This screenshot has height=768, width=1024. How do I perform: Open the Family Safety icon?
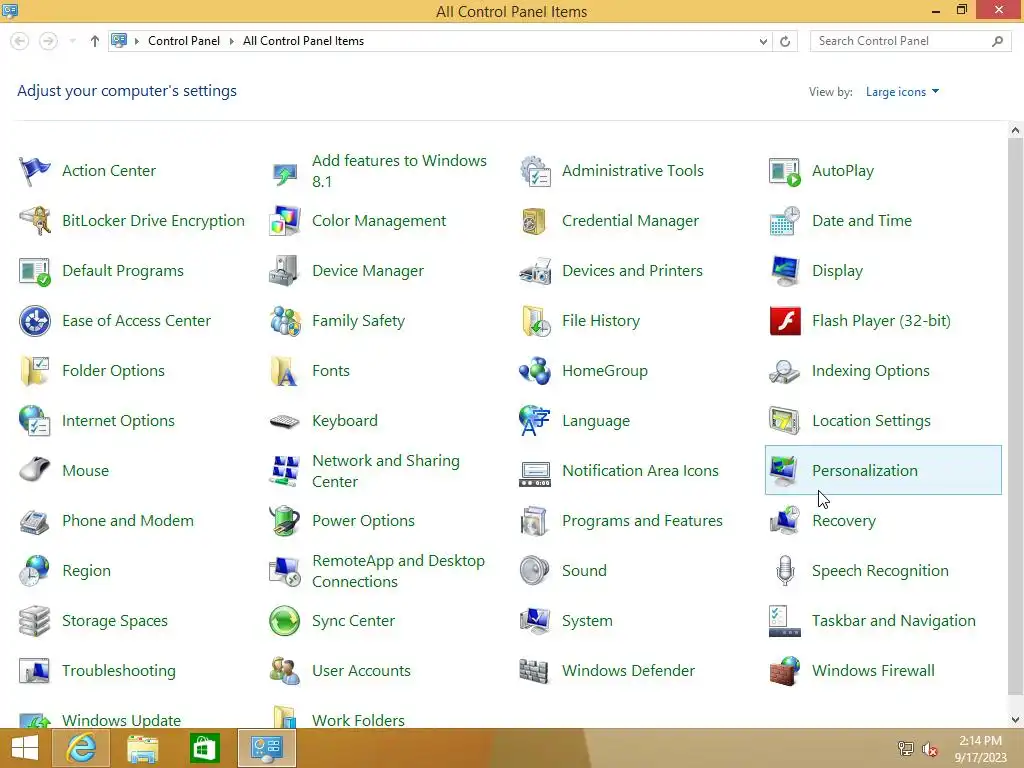(x=285, y=321)
